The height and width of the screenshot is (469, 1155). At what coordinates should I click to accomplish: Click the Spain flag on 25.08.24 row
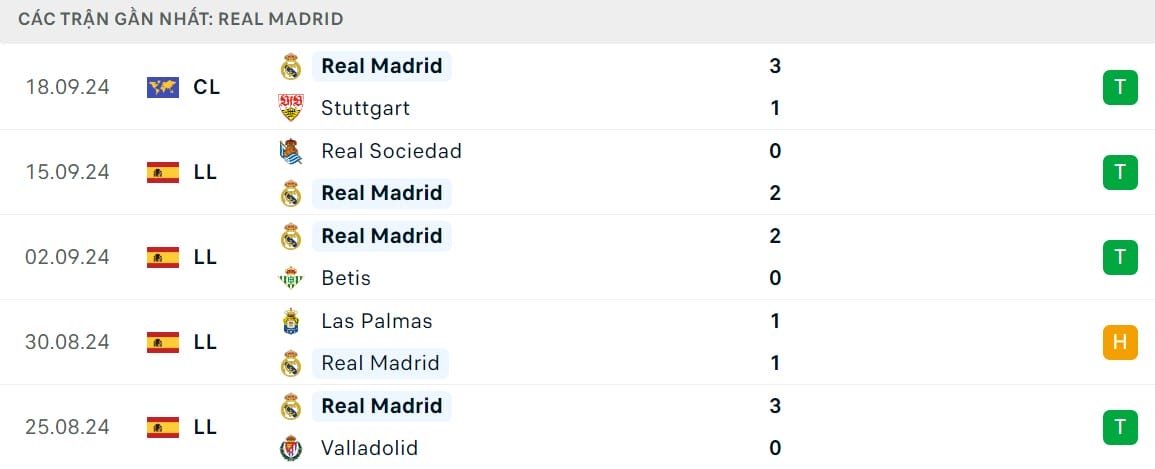pos(162,427)
